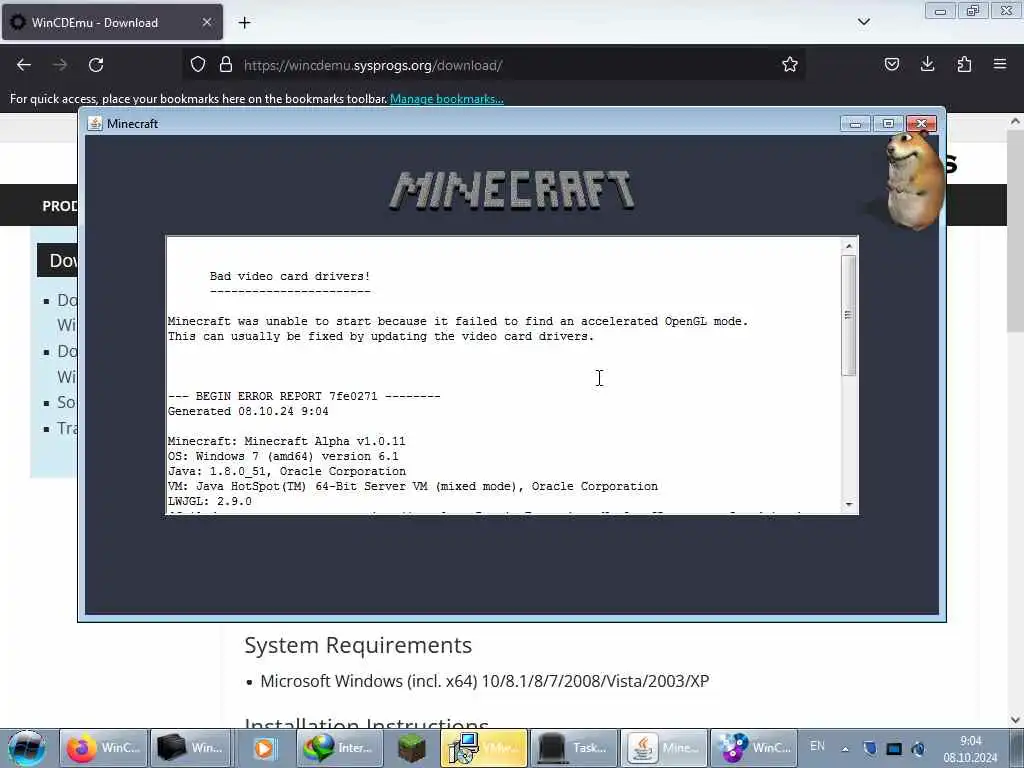Viewport: 1024px width, 768px height.
Task: Open the Firefox downloads panel
Action: (927, 64)
